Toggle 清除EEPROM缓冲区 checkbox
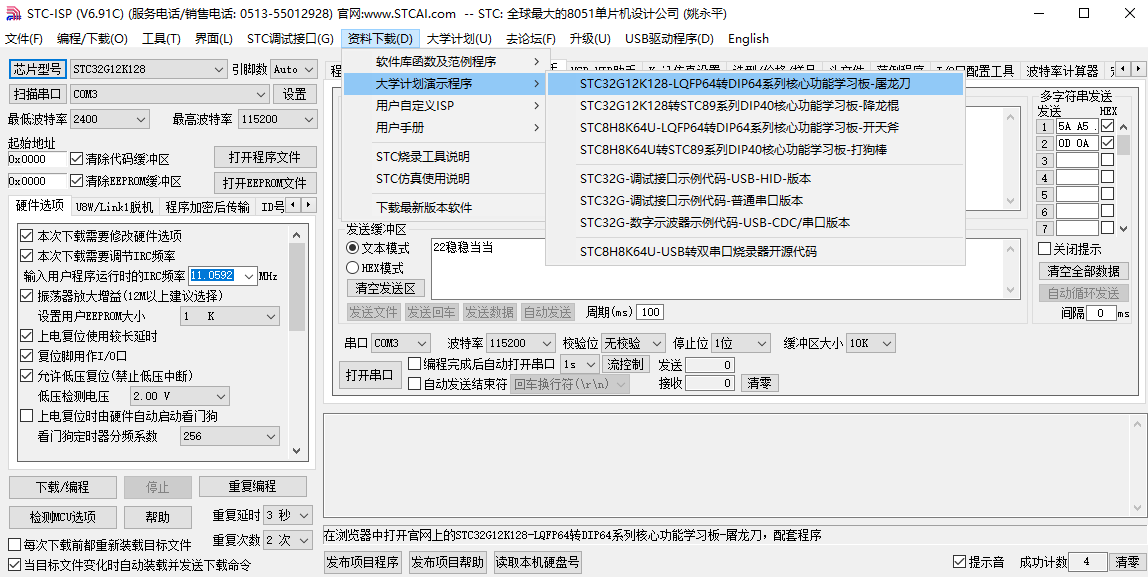The image size is (1148, 577). [x=76, y=181]
